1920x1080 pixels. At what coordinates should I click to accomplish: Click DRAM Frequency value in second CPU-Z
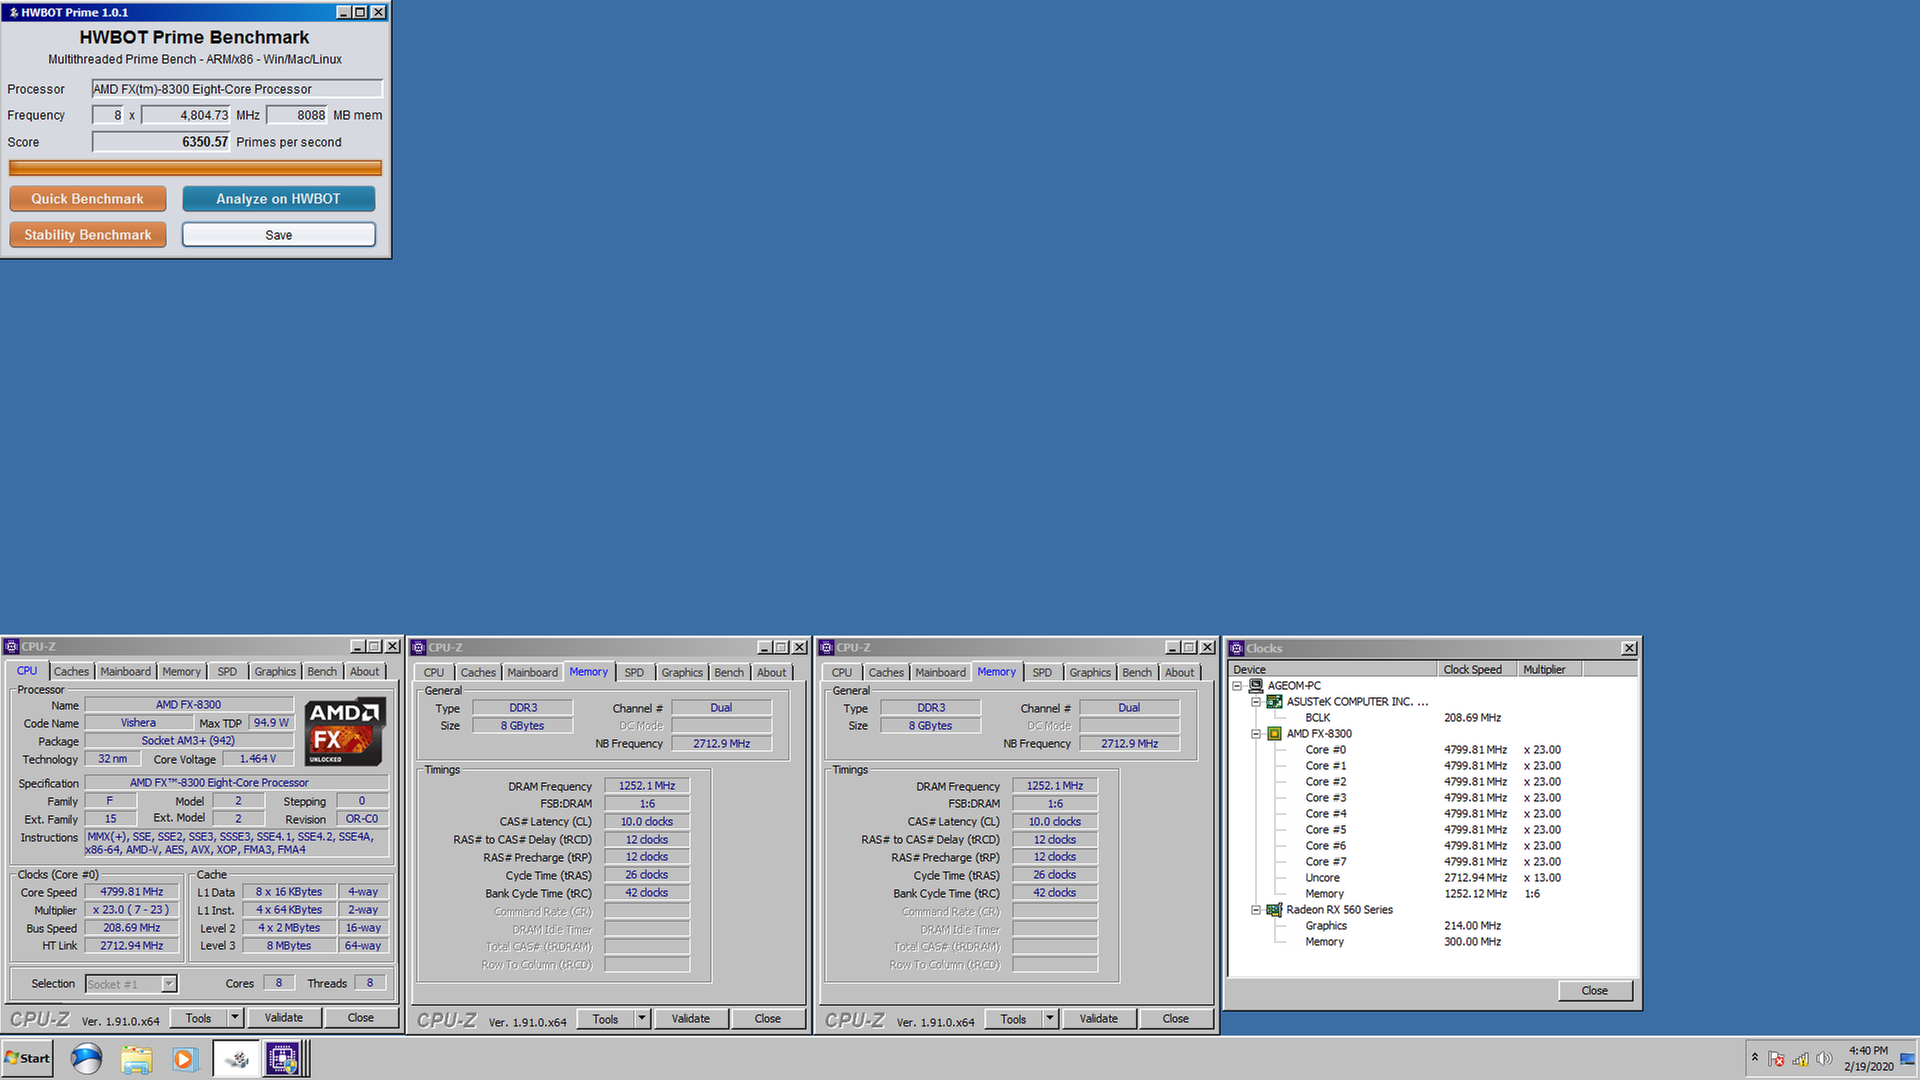tap(646, 786)
